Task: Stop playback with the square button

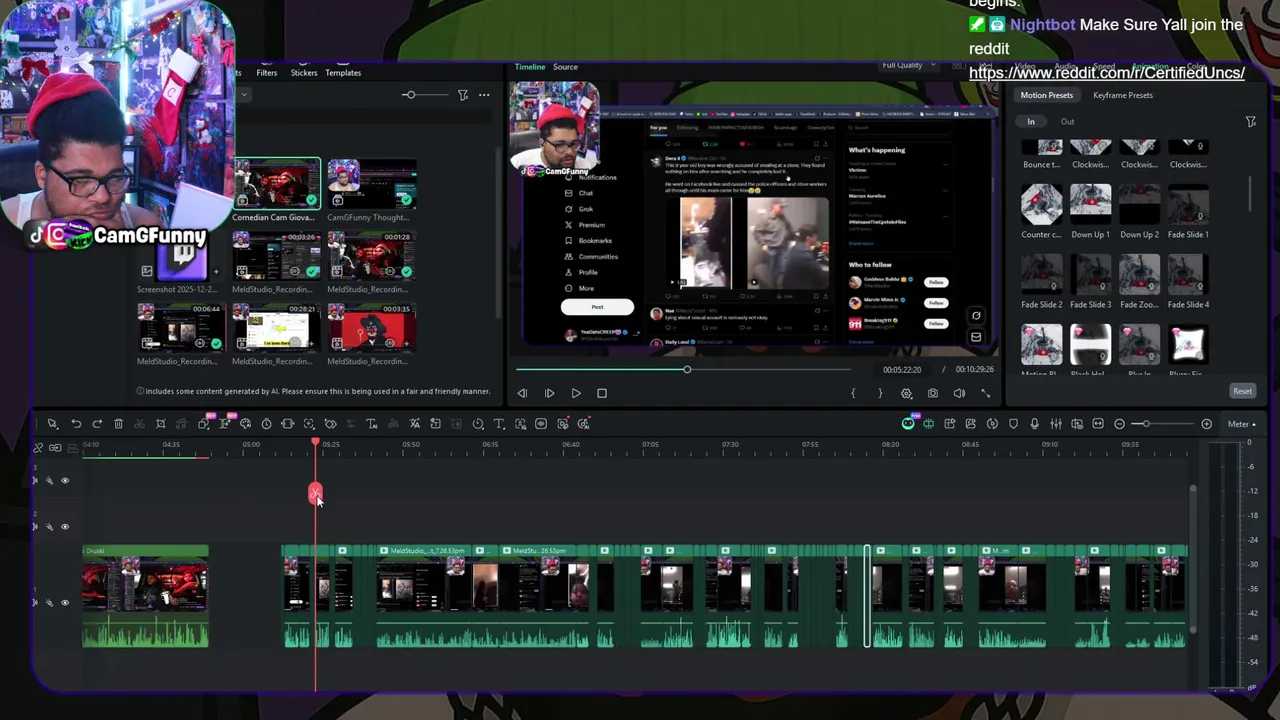Action: (x=602, y=393)
